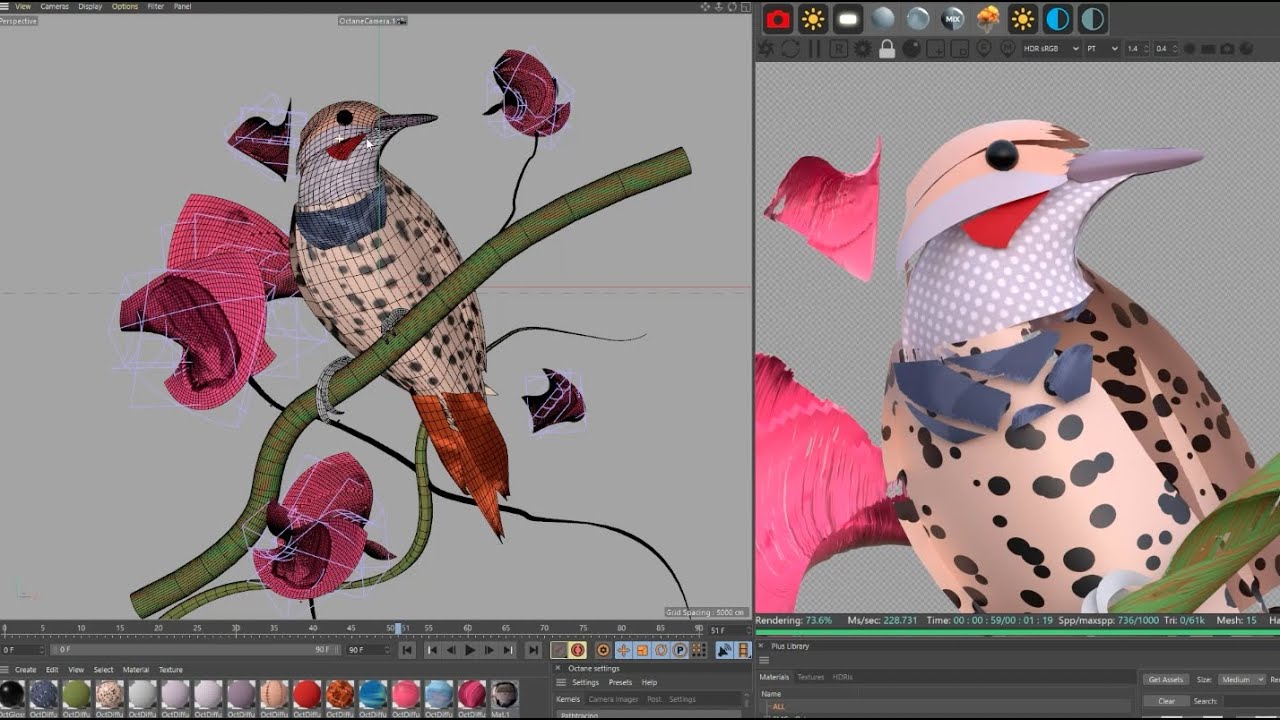
Task: Open Octane settings via the gear icon
Action: click(x=862, y=48)
